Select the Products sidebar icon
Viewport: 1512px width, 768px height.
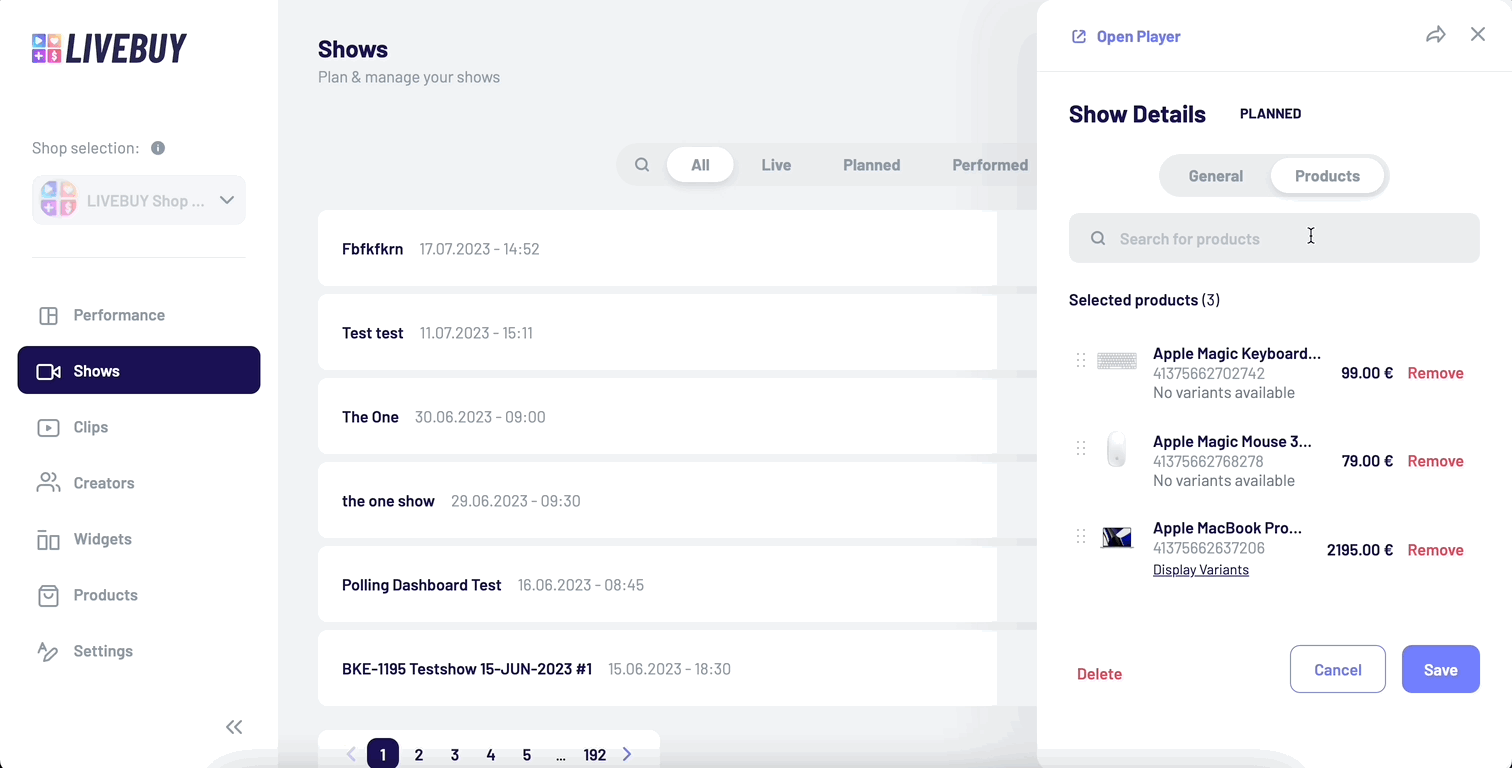(48, 595)
